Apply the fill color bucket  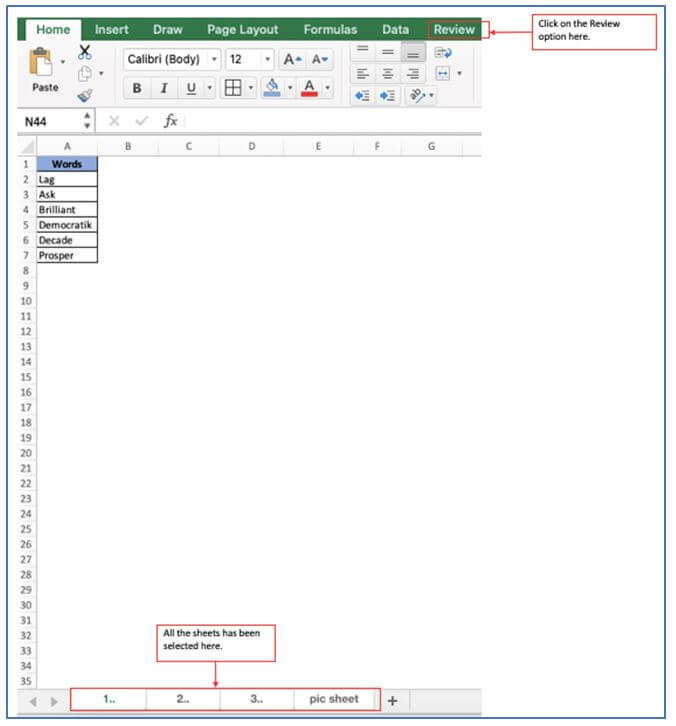click(x=272, y=87)
